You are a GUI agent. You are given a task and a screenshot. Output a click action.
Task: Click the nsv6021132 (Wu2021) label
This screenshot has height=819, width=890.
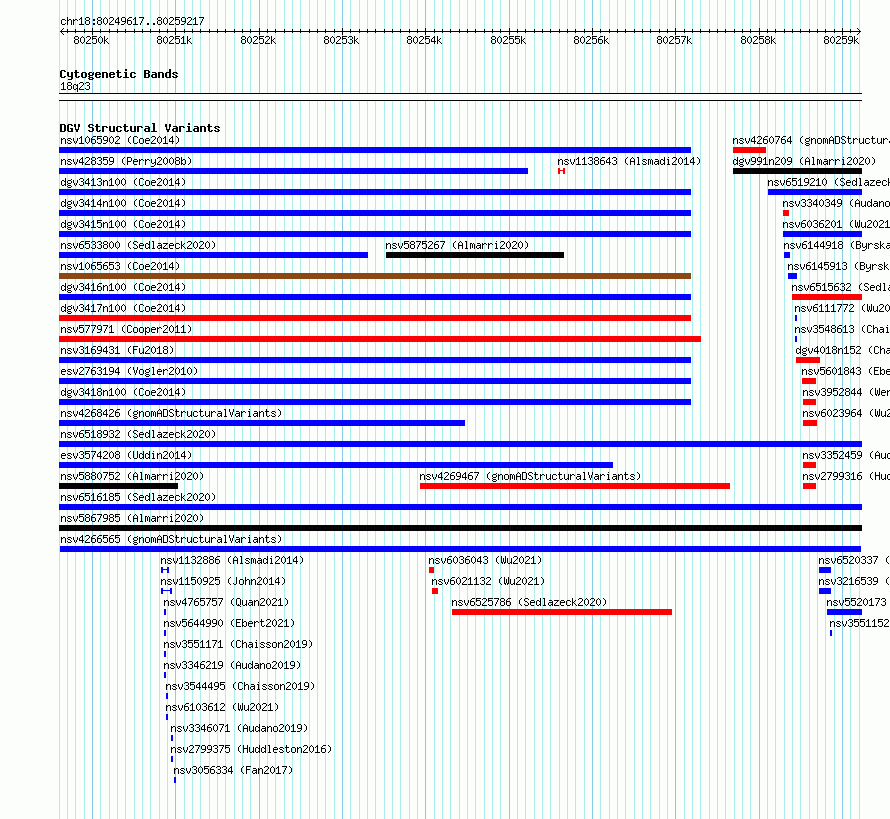(x=488, y=581)
